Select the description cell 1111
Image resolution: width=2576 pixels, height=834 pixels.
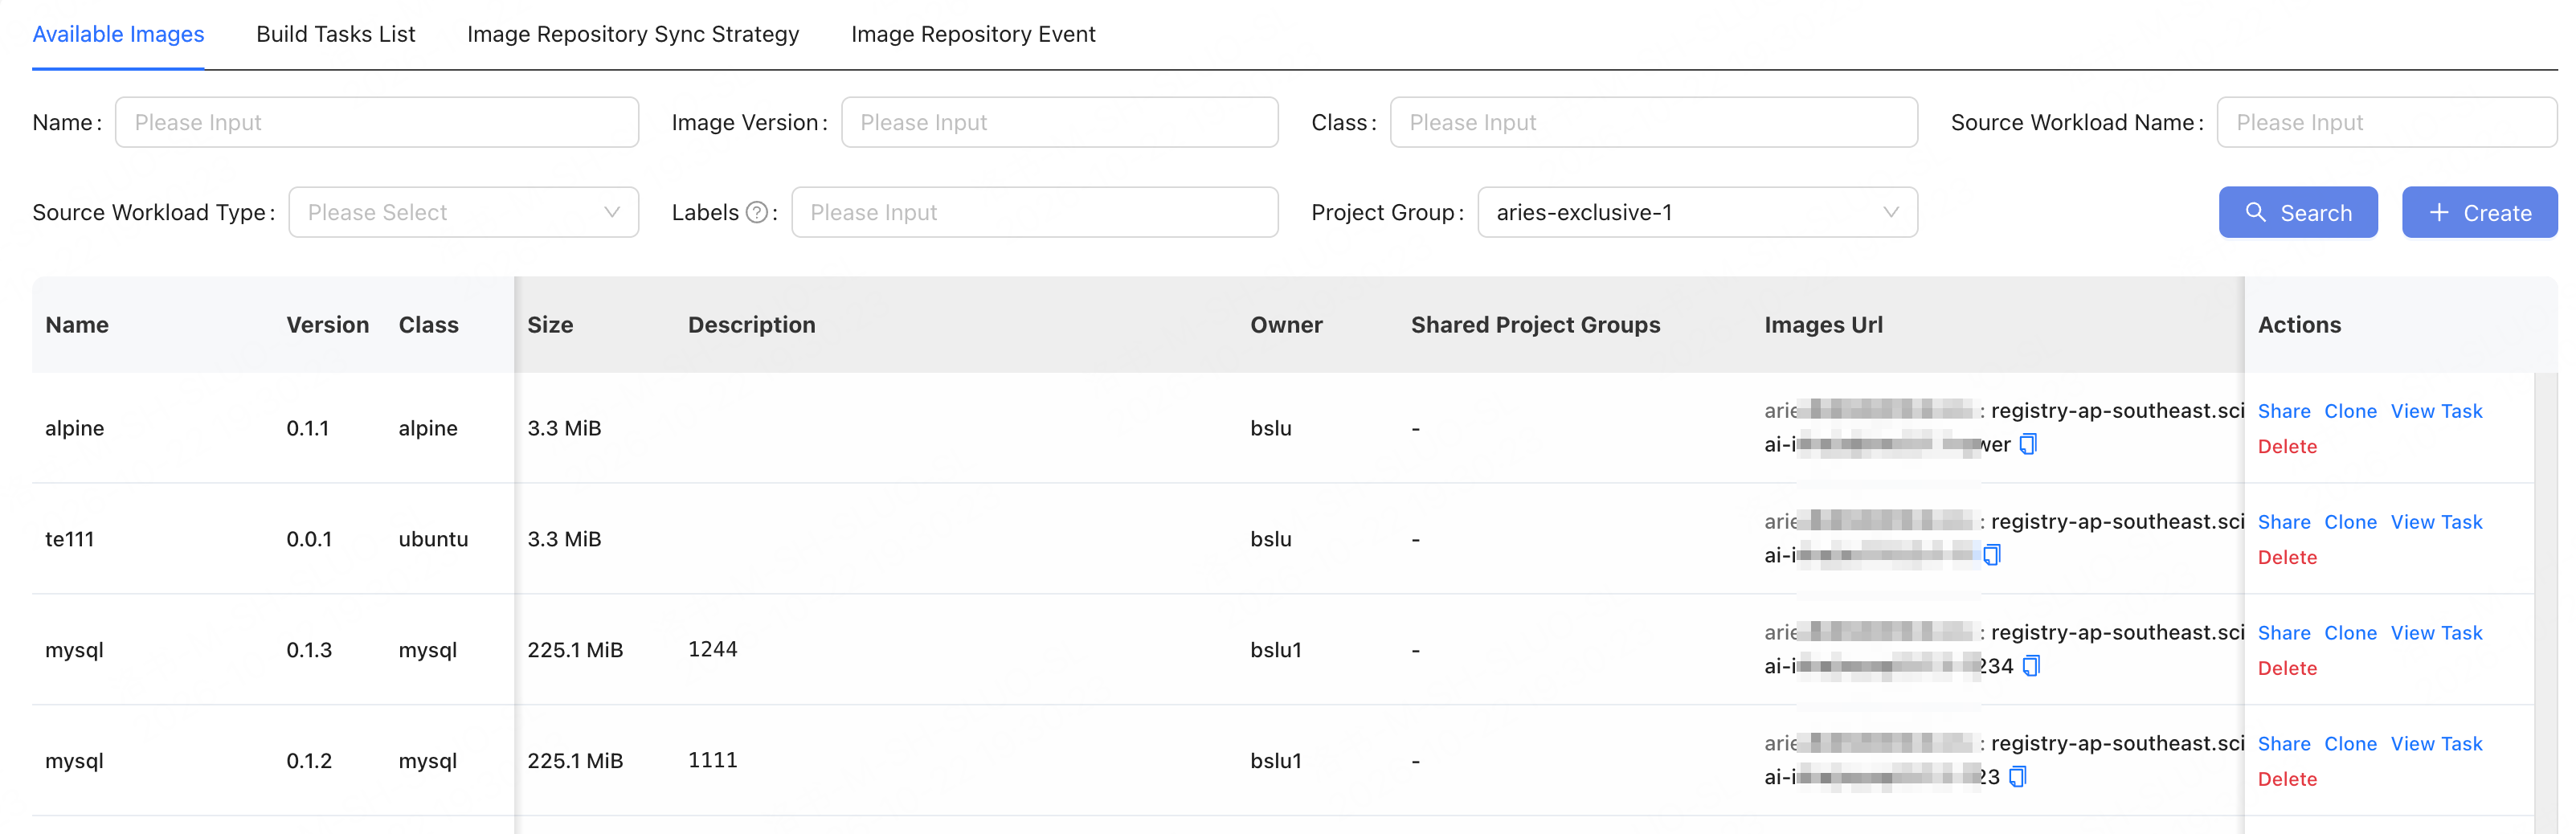click(x=712, y=760)
